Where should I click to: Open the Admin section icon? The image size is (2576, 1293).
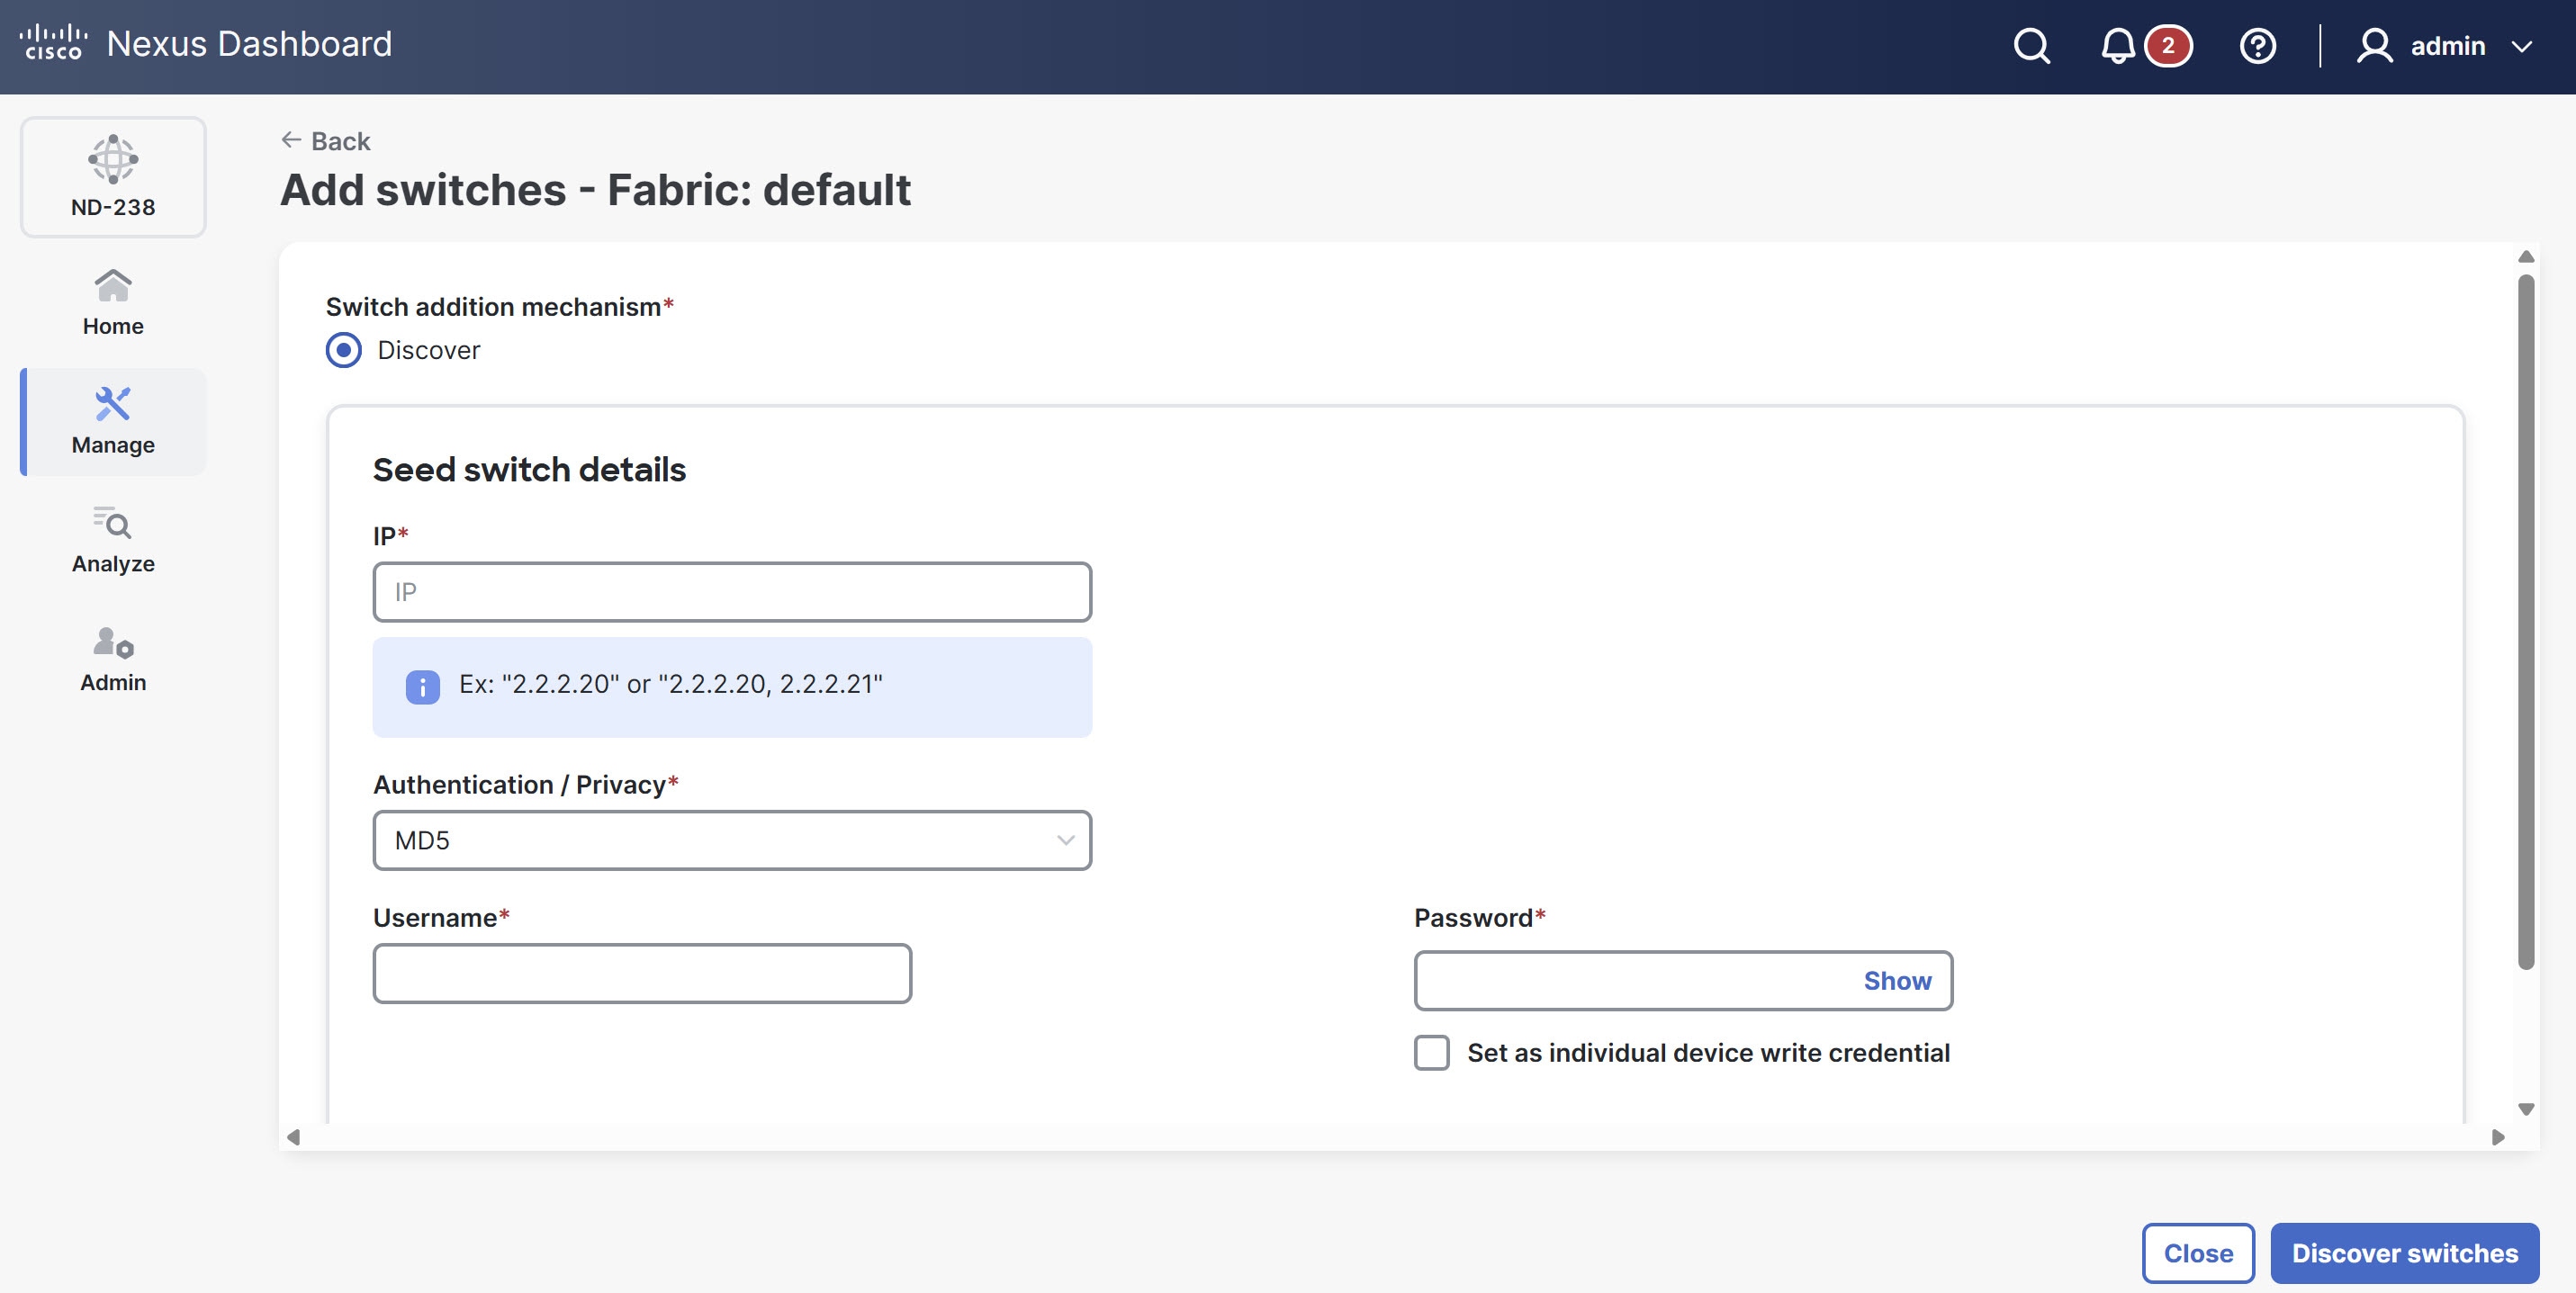(113, 659)
